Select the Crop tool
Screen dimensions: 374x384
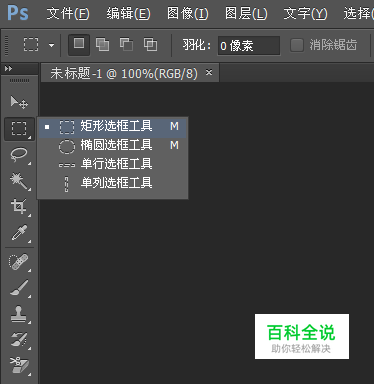coord(19,207)
